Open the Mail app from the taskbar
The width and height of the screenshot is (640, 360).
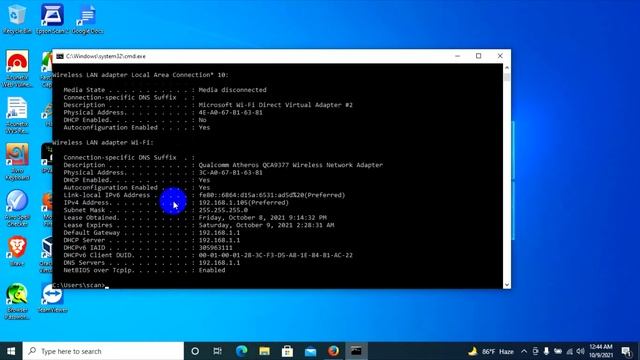tap(311, 351)
